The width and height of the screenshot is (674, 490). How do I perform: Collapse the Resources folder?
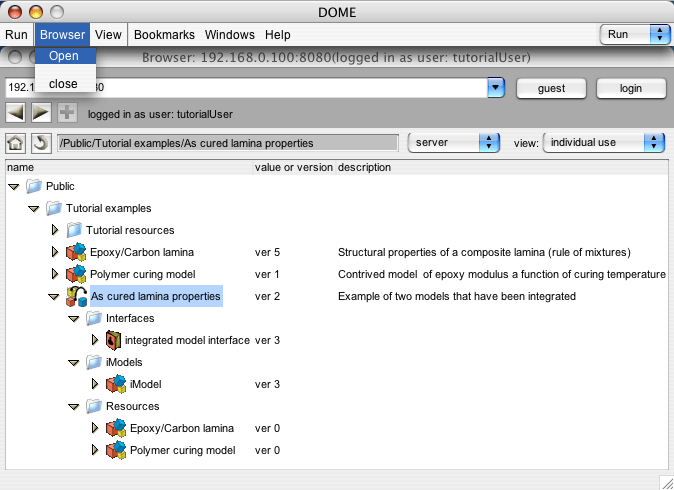pos(74,407)
